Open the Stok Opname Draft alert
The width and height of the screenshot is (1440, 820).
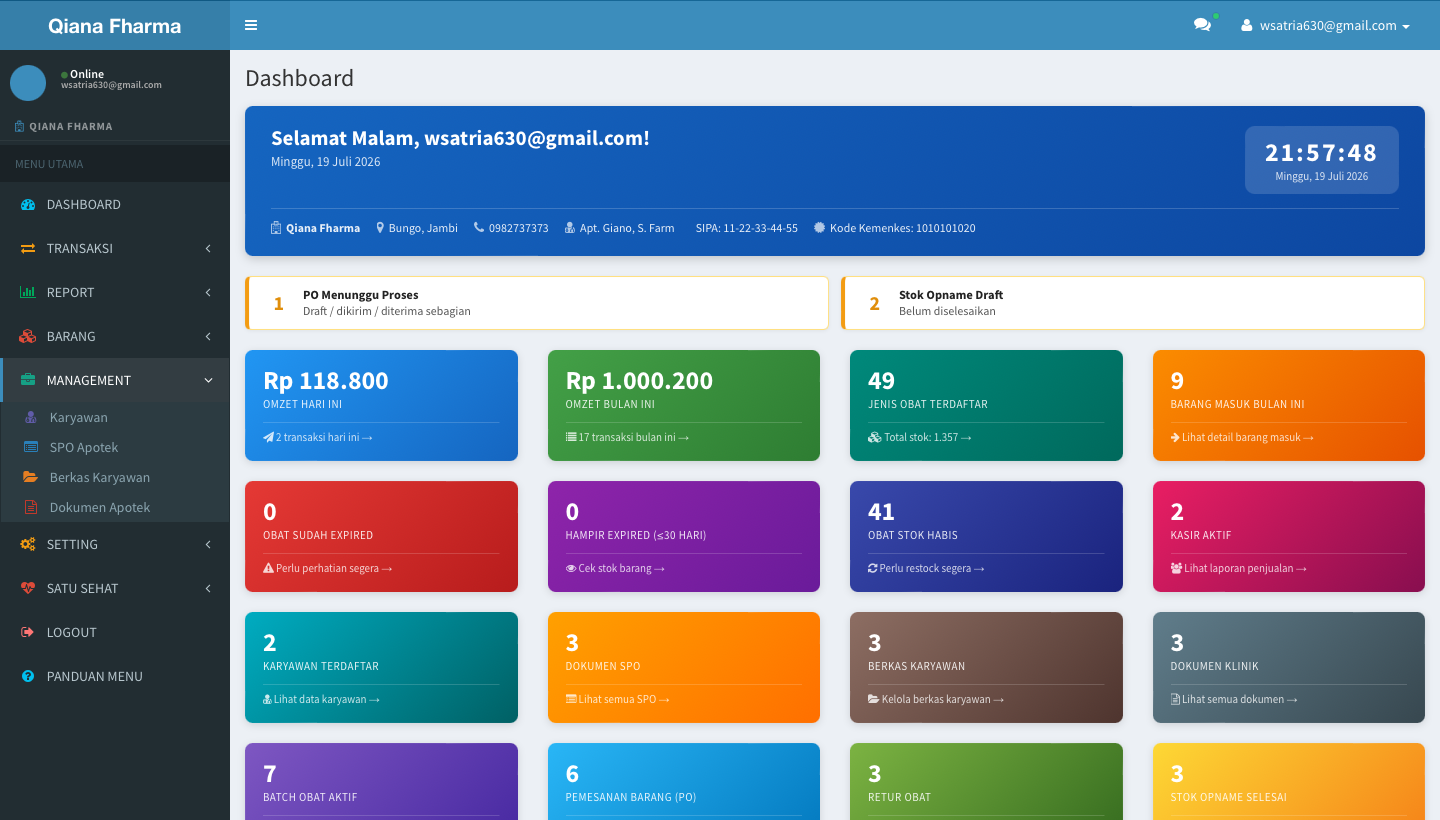[x=1133, y=303]
